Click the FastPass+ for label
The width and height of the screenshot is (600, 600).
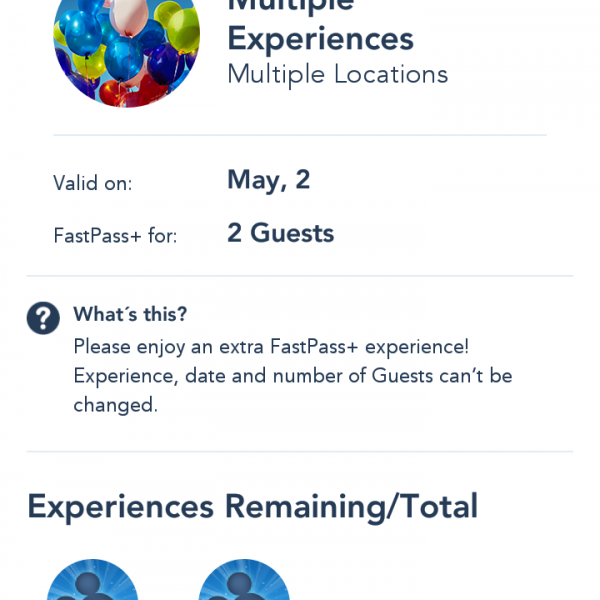115,235
